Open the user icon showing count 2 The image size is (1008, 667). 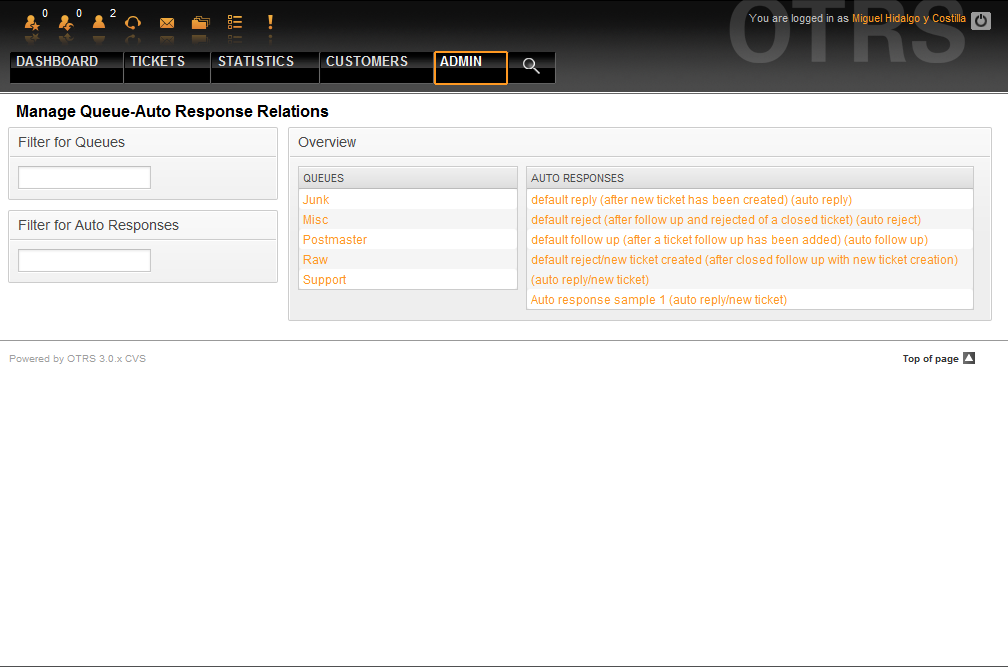[x=99, y=22]
